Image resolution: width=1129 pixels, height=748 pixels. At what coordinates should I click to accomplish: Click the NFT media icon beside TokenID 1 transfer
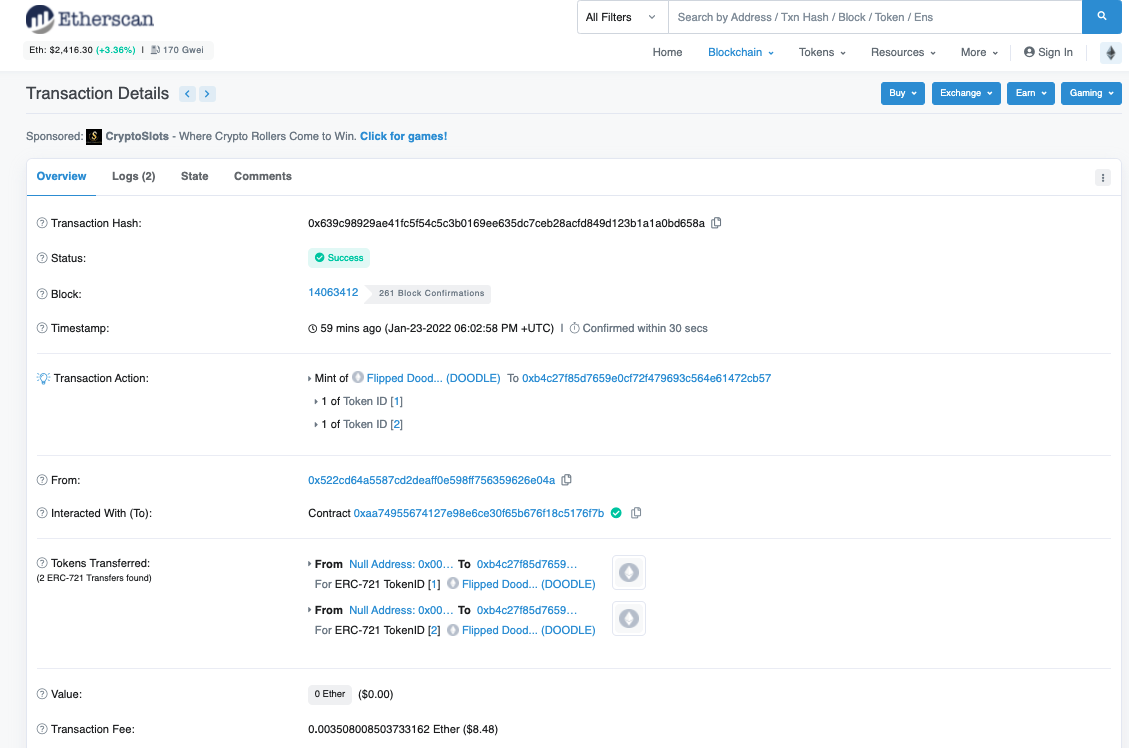pyautogui.click(x=628, y=572)
